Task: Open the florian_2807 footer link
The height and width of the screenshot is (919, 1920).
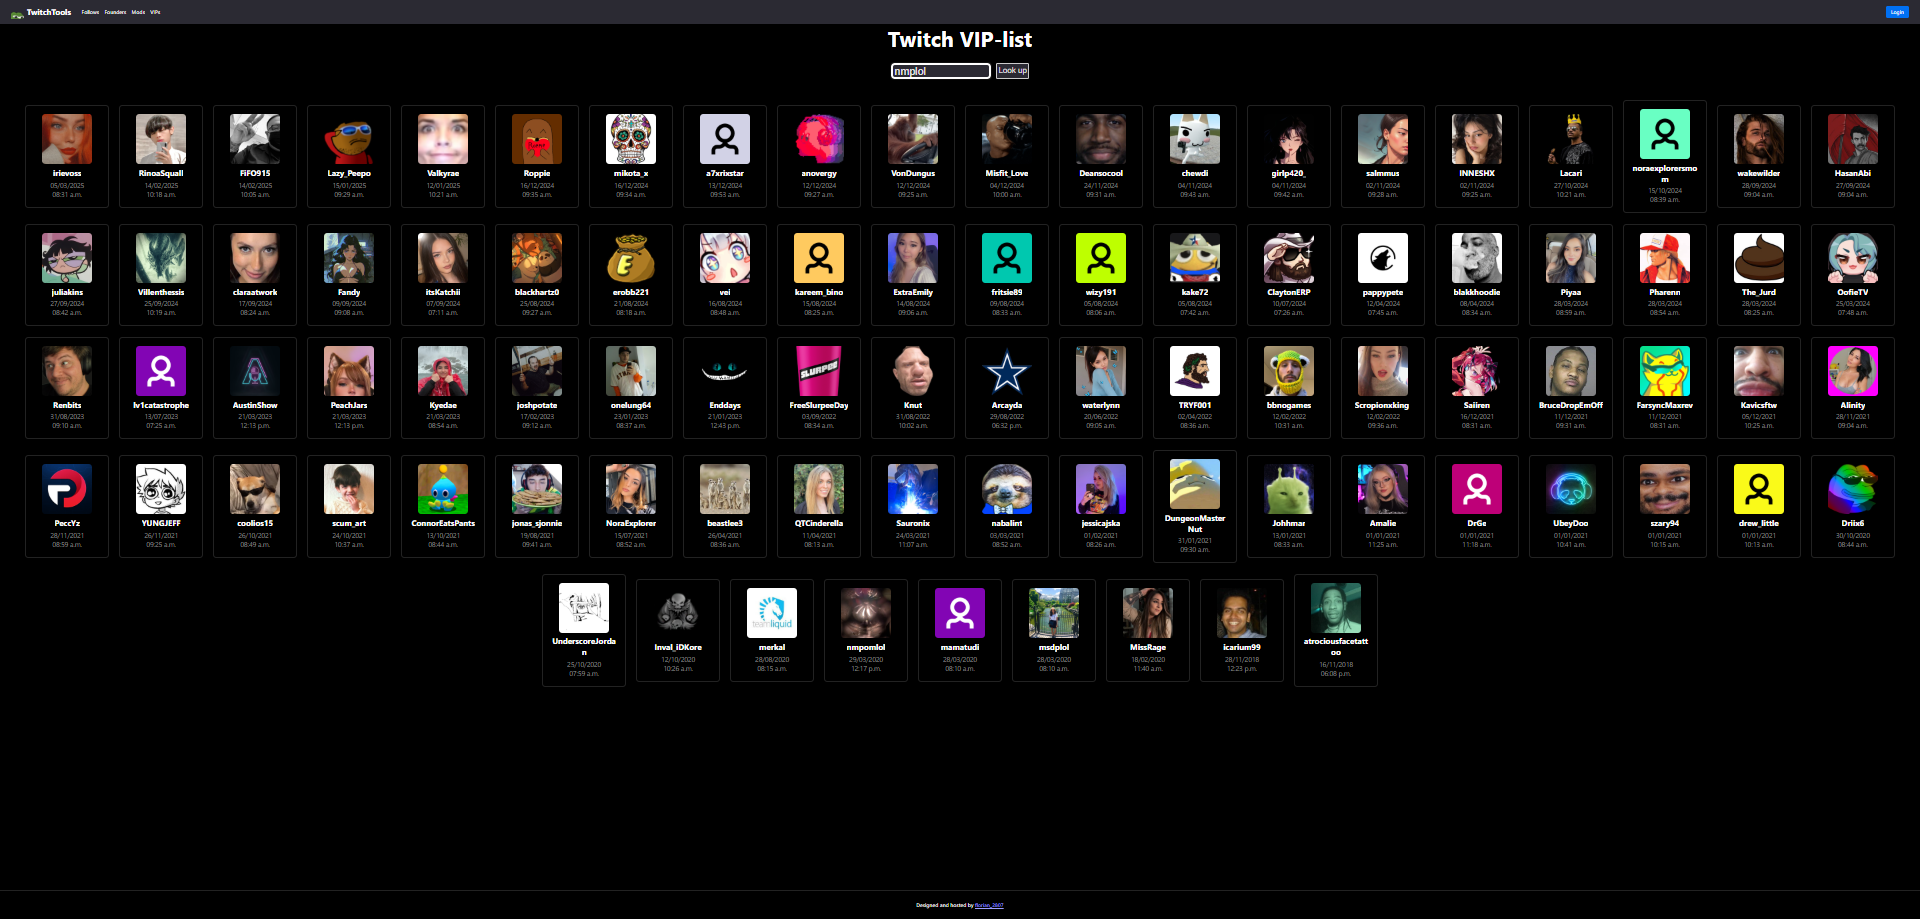Action: [989, 905]
